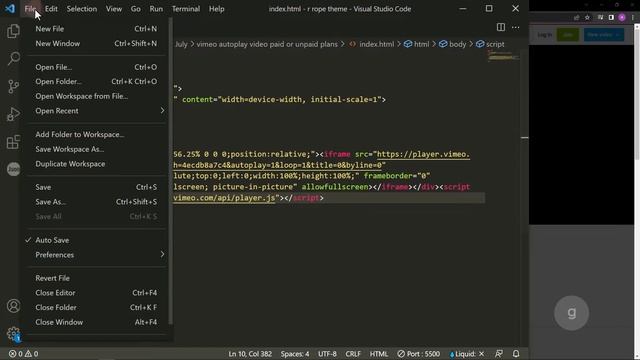640x360 pixels.
Task: Open the Search view icon
Action: pyautogui.click(x=13, y=59)
